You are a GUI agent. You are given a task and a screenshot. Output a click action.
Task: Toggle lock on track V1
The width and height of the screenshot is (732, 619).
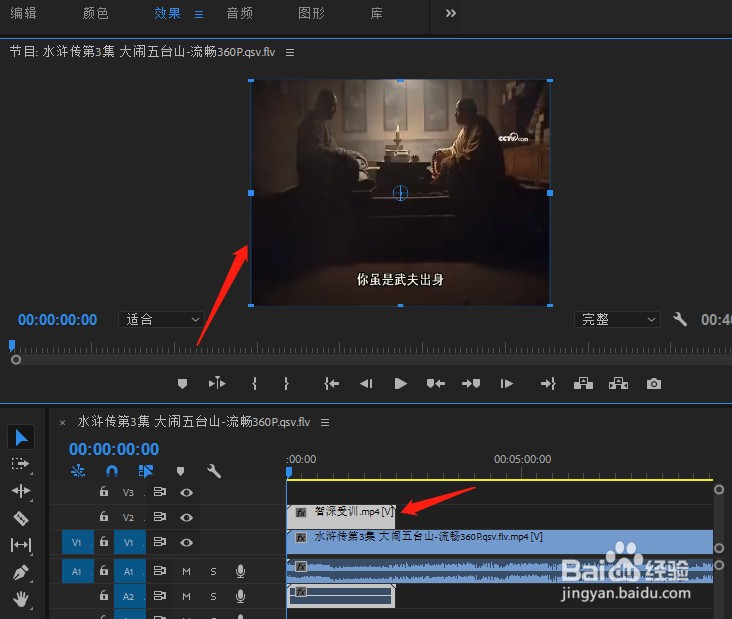coord(104,542)
